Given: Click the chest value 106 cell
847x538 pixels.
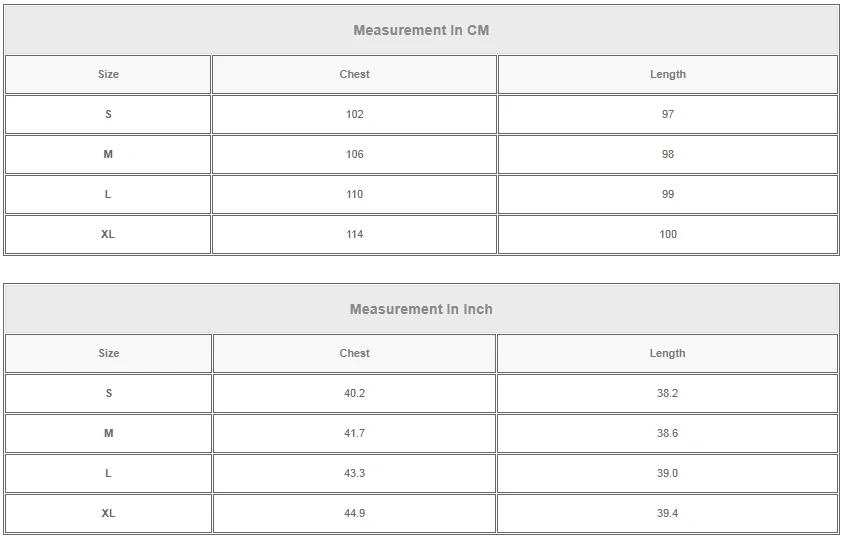Looking at the screenshot, I should point(354,154).
